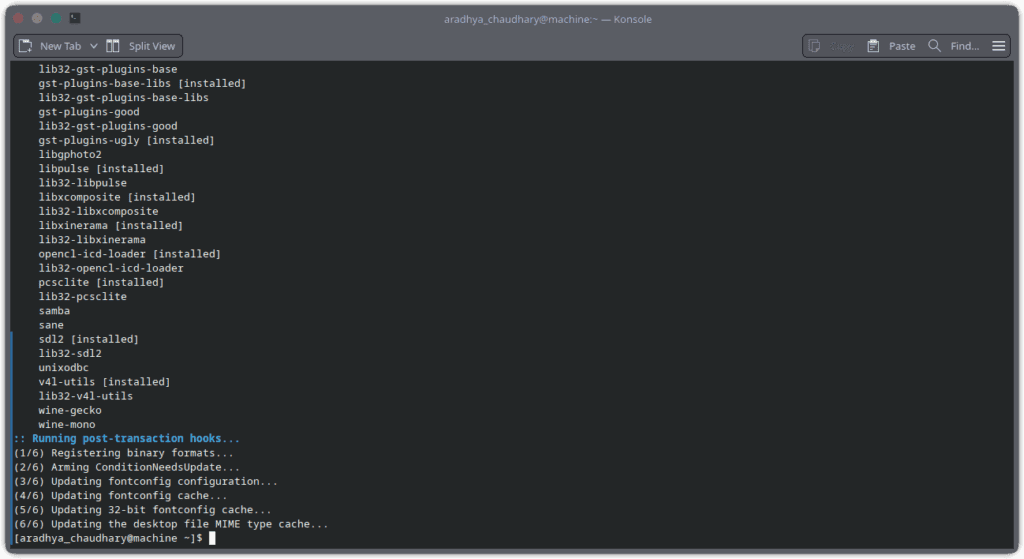The height and width of the screenshot is (559, 1024).
Task: Maximize the window using the green button
Action: click(x=56, y=18)
